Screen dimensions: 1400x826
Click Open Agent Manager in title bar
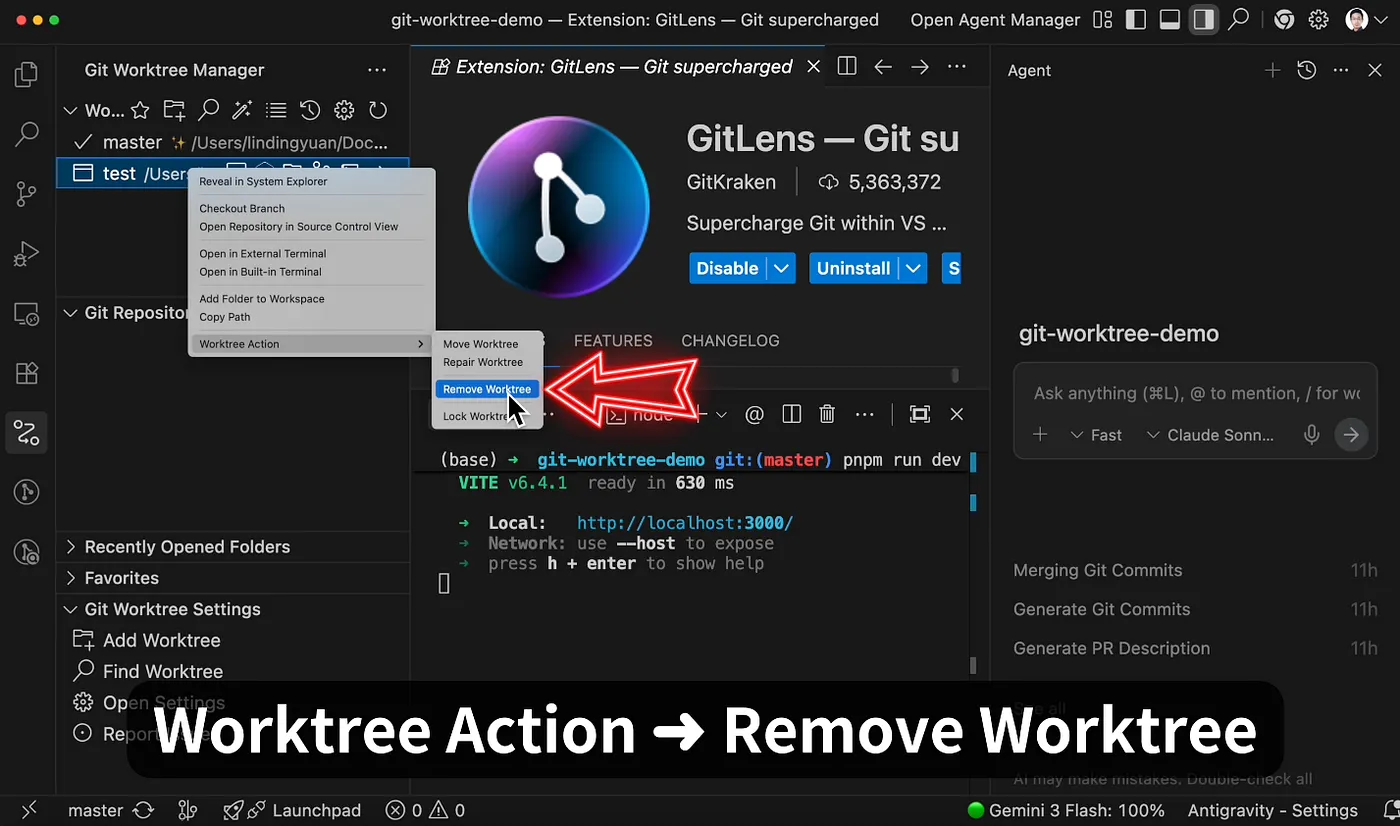(995, 20)
